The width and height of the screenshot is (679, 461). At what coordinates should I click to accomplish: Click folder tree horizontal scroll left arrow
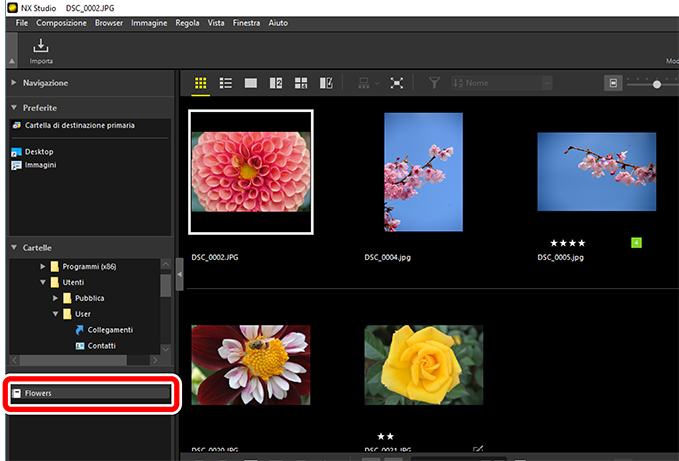14,360
